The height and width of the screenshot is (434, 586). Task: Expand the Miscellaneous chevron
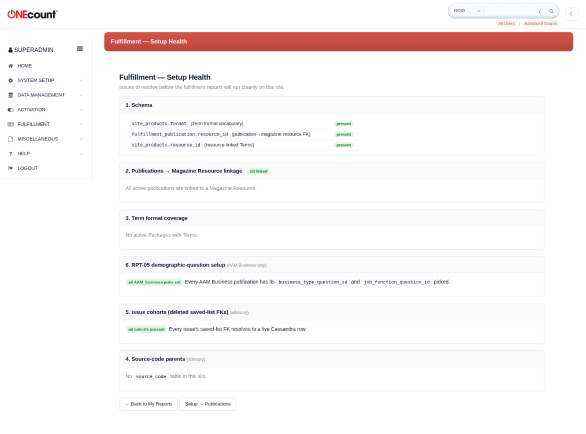pos(81,139)
